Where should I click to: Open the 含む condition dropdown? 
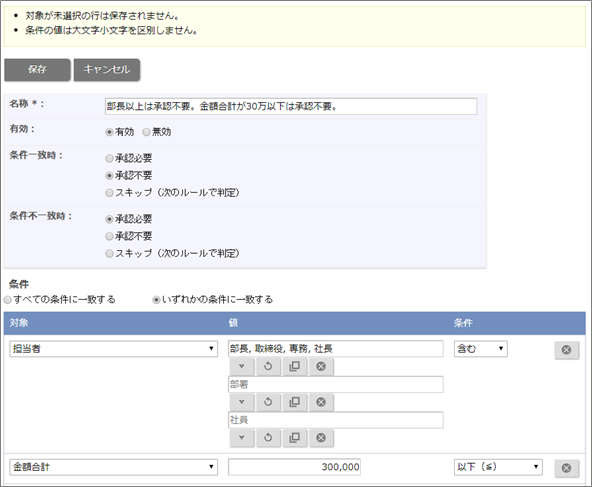coord(481,349)
